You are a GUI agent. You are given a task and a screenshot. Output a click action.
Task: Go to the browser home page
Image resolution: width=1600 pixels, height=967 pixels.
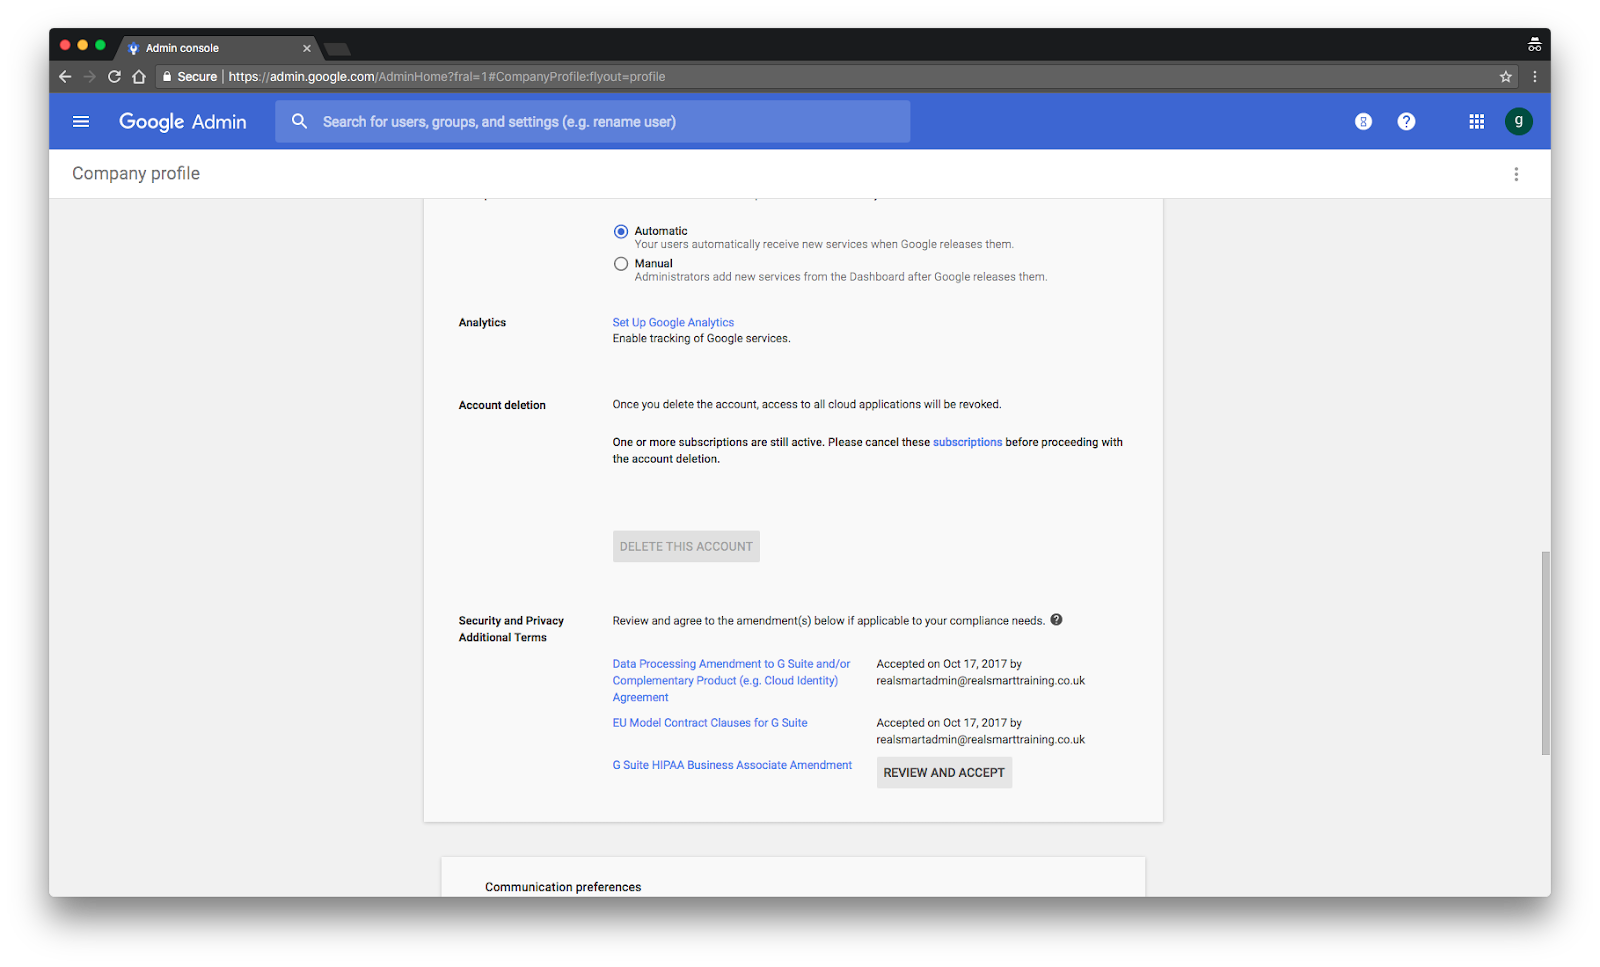[139, 77]
